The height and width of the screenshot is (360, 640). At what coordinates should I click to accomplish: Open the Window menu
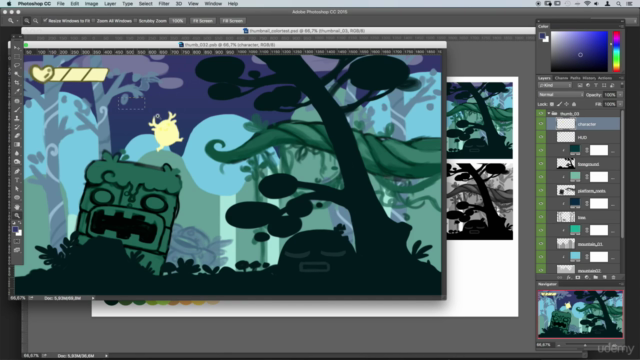(x=213, y=4)
